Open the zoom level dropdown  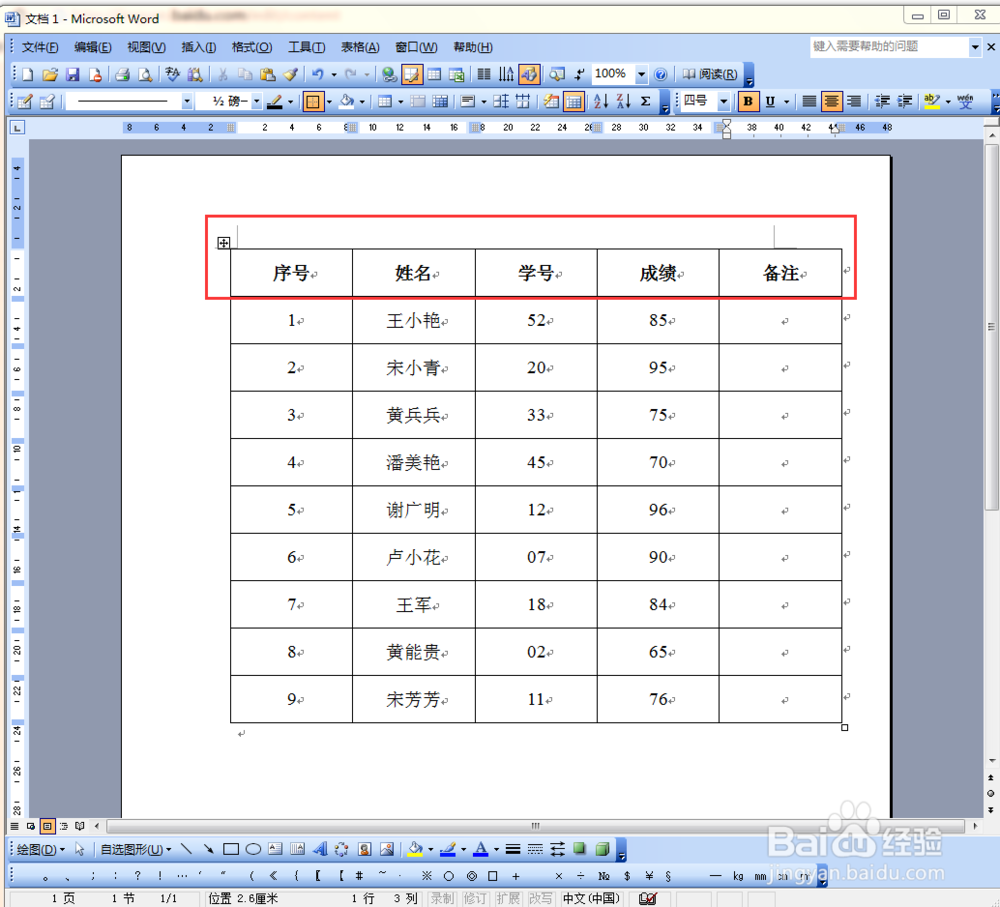pos(642,74)
